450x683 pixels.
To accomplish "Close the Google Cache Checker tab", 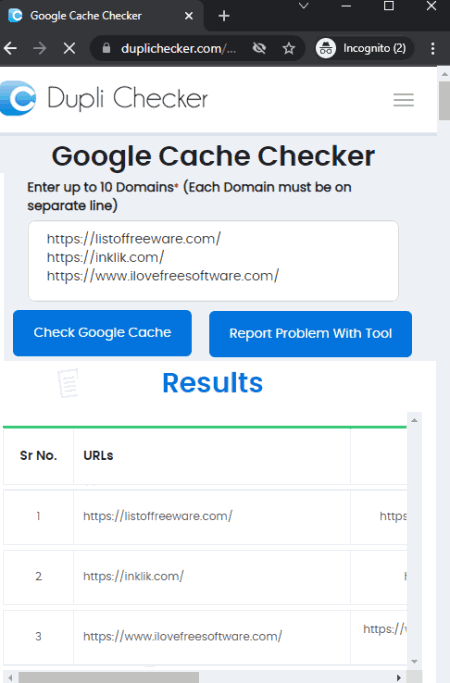I will click(x=189, y=16).
